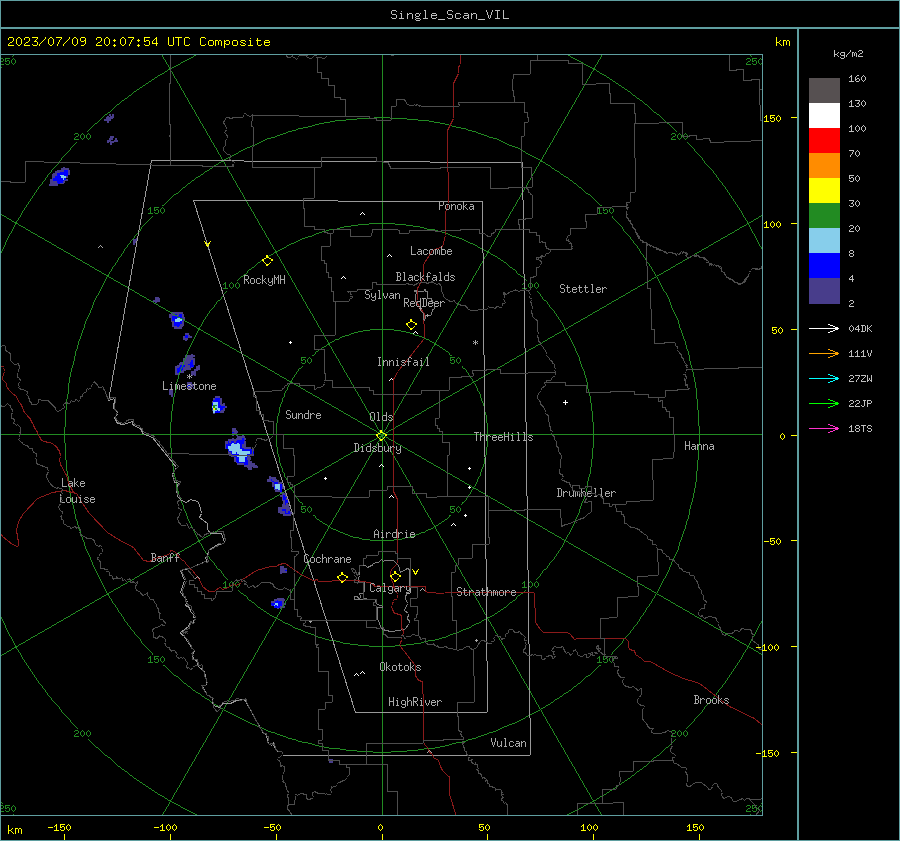This screenshot has width=900, height=841.
Task: Click the 04DK legend text
Action: point(860,328)
